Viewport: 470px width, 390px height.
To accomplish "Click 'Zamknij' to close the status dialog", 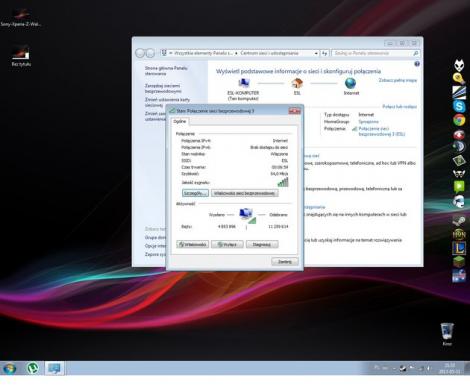I will tap(285, 262).
